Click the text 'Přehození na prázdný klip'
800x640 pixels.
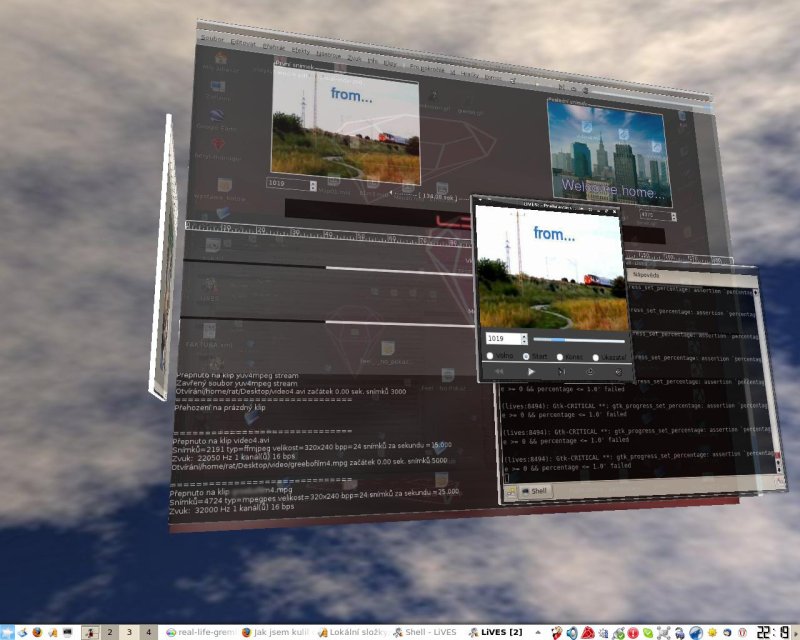[x=220, y=407]
